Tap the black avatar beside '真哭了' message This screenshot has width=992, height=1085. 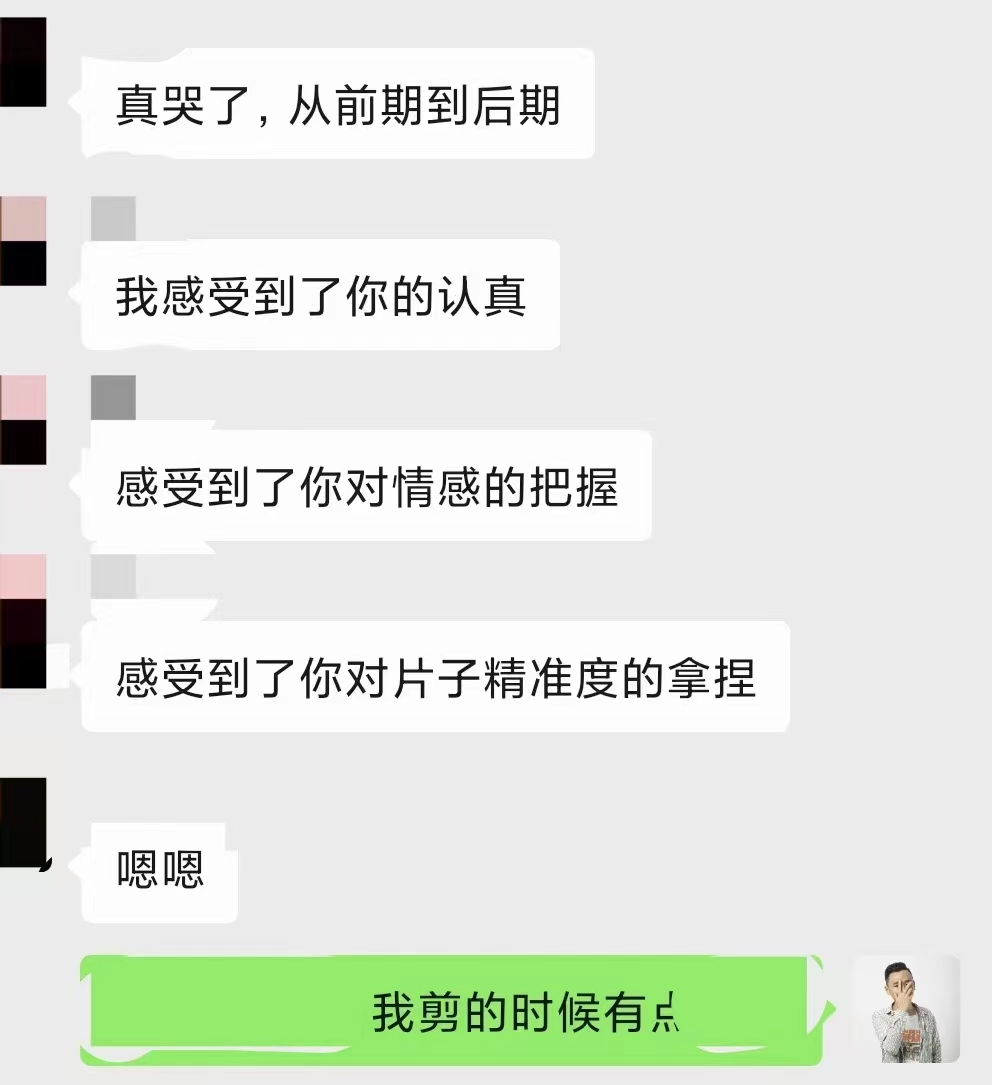pos(23,62)
